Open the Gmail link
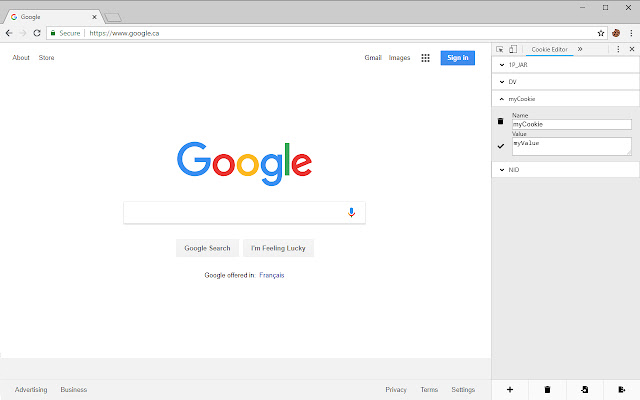Image resolution: width=640 pixels, height=400 pixels. pos(373,58)
